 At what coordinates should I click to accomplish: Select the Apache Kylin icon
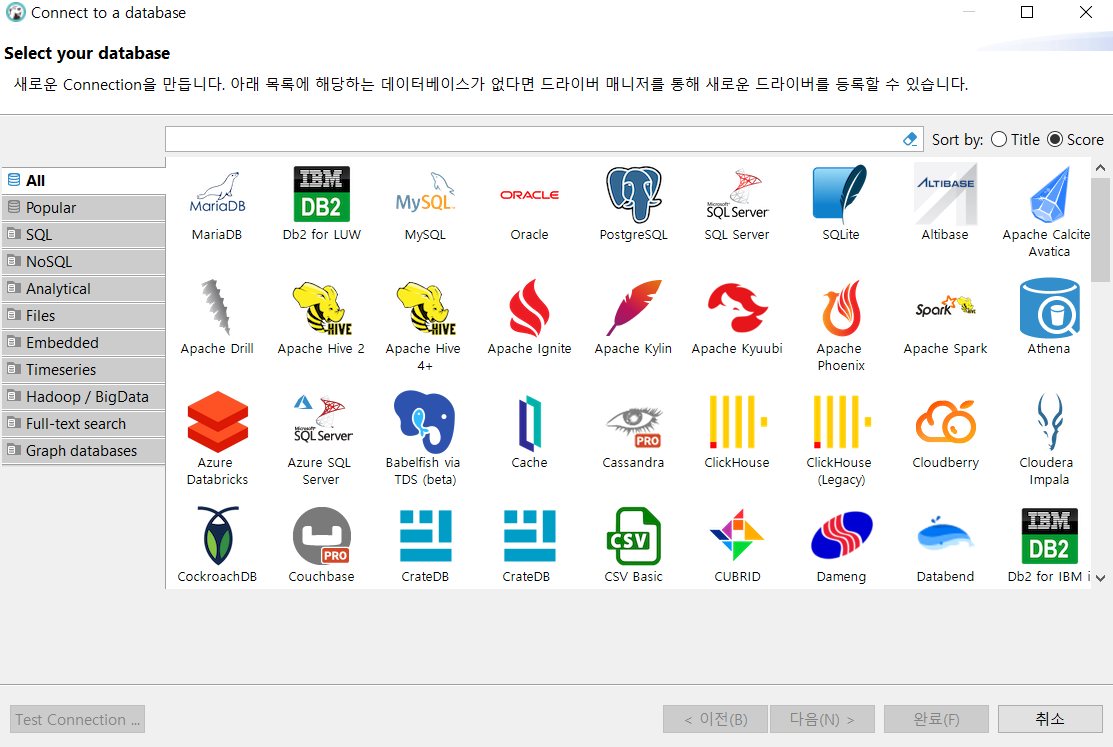pyautogui.click(x=633, y=307)
